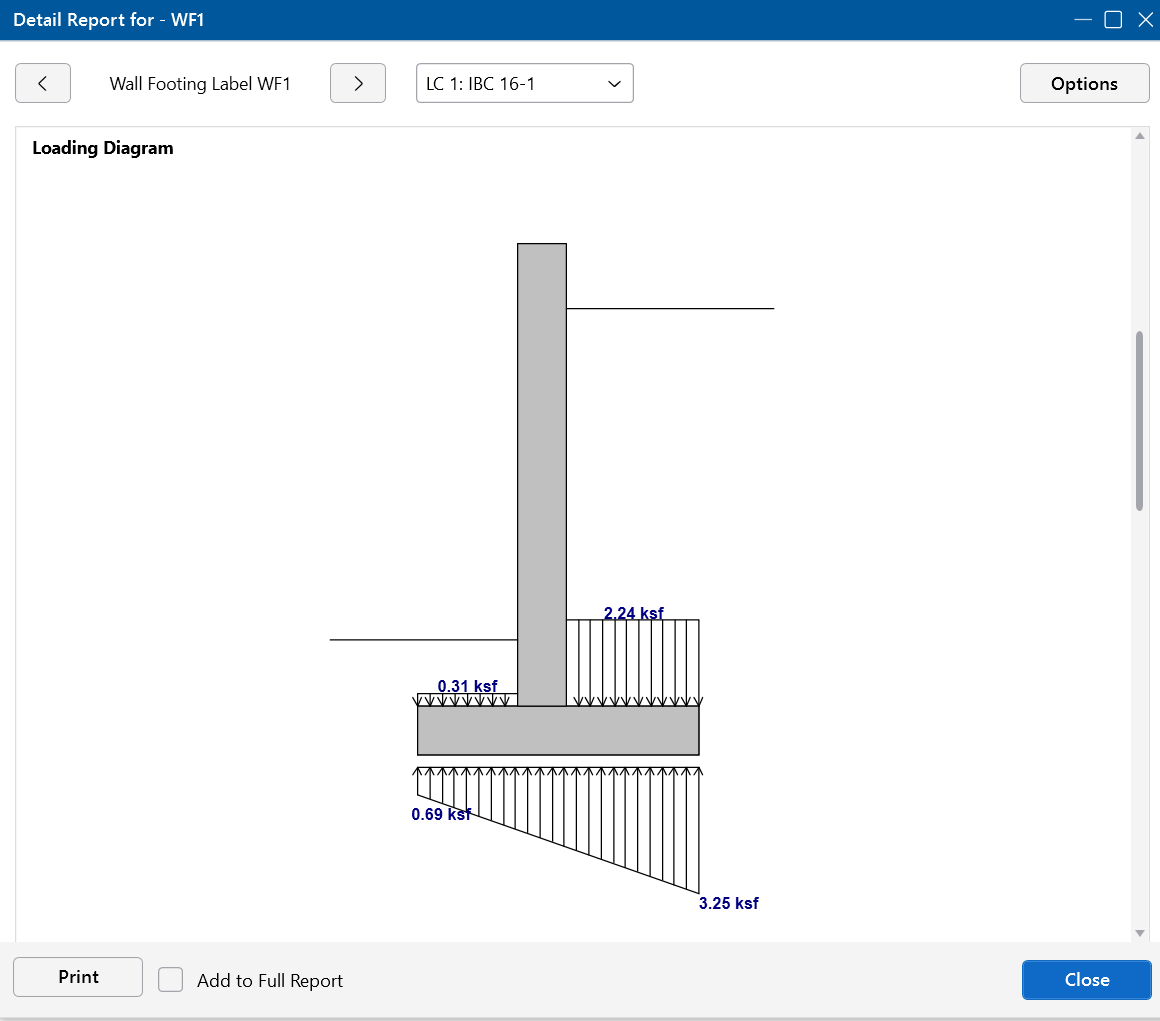Enable the Add to Full Report checkbox
The height and width of the screenshot is (1021, 1160).
[x=171, y=980]
